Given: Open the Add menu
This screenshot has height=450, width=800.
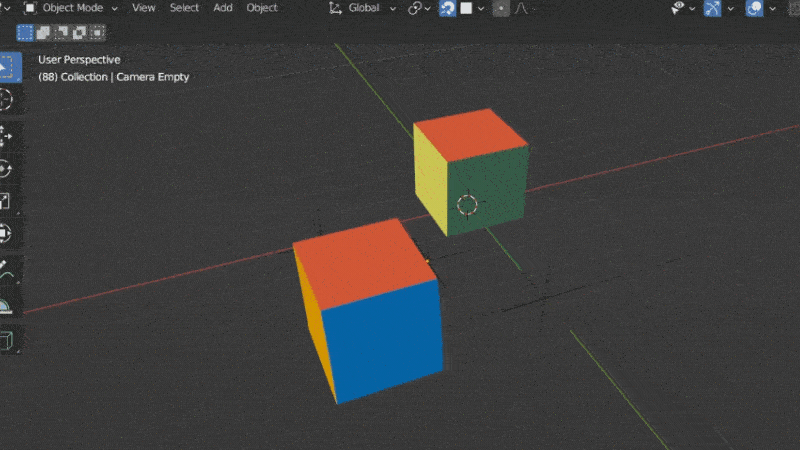Looking at the screenshot, I should click(223, 8).
